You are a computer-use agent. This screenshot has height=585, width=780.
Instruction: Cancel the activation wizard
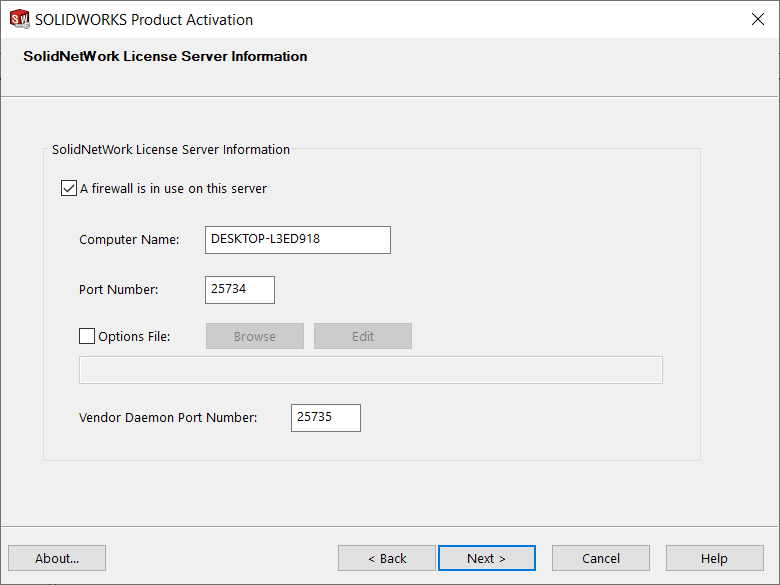(x=601, y=558)
